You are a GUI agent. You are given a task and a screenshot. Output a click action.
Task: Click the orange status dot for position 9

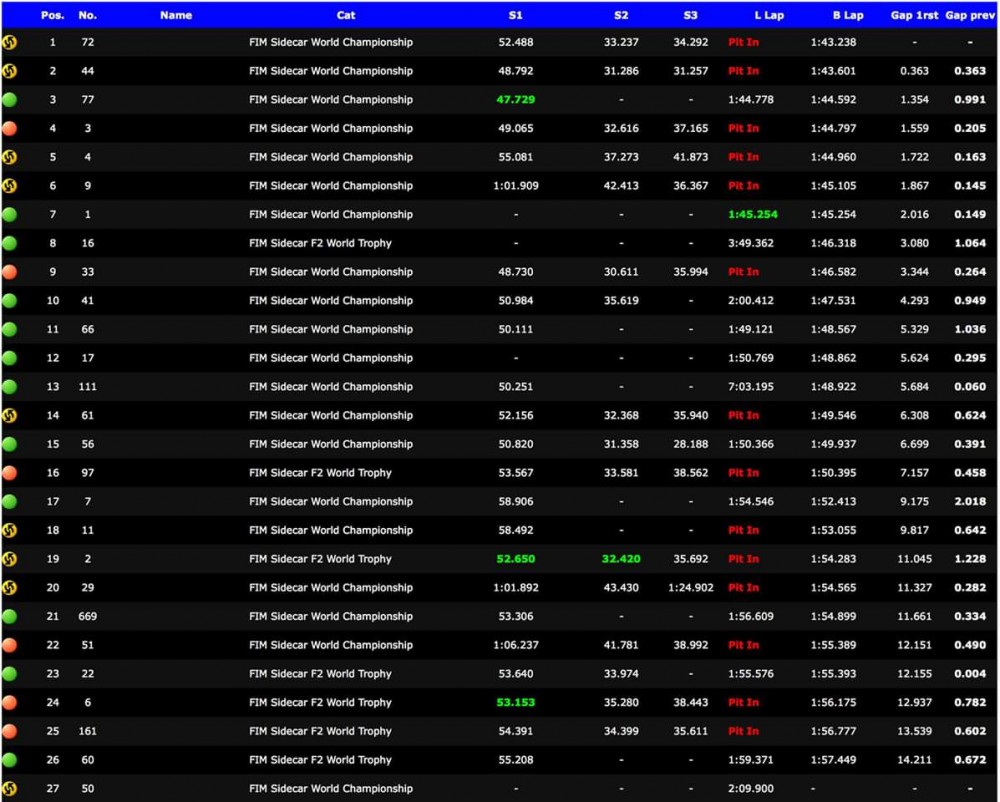[10, 272]
